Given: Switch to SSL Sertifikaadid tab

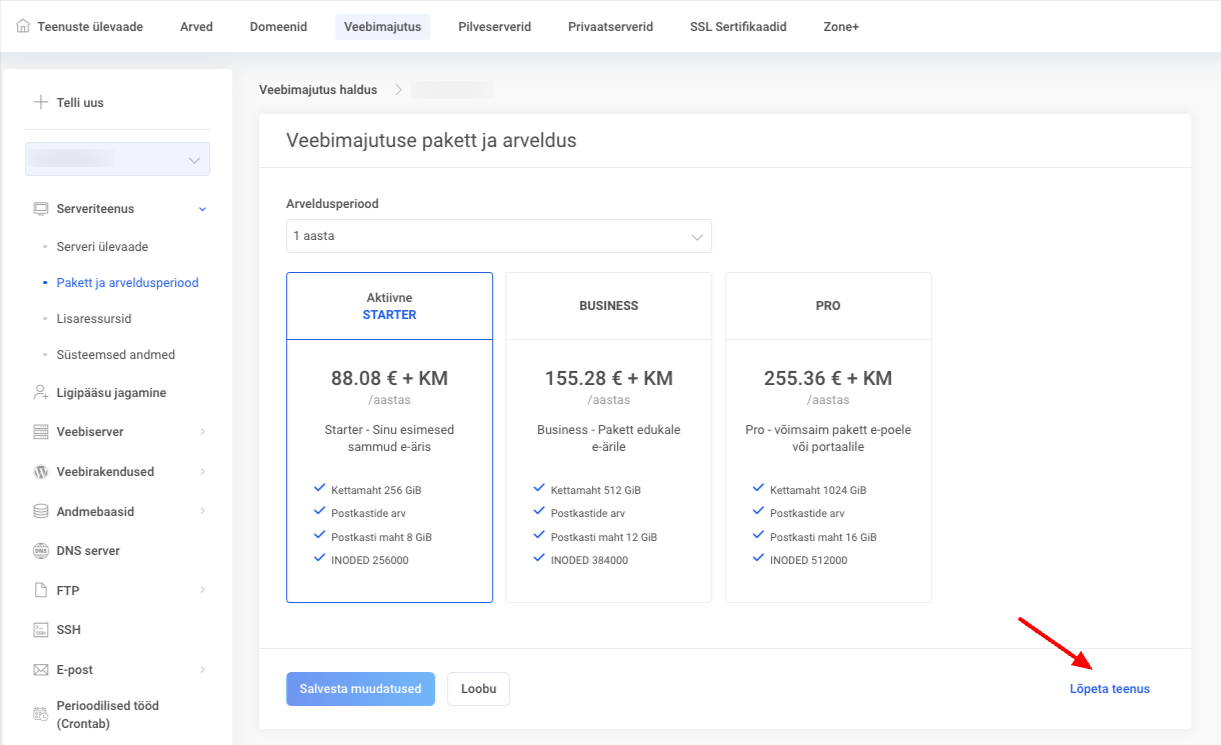Looking at the screenshot, I should point(738,27).
